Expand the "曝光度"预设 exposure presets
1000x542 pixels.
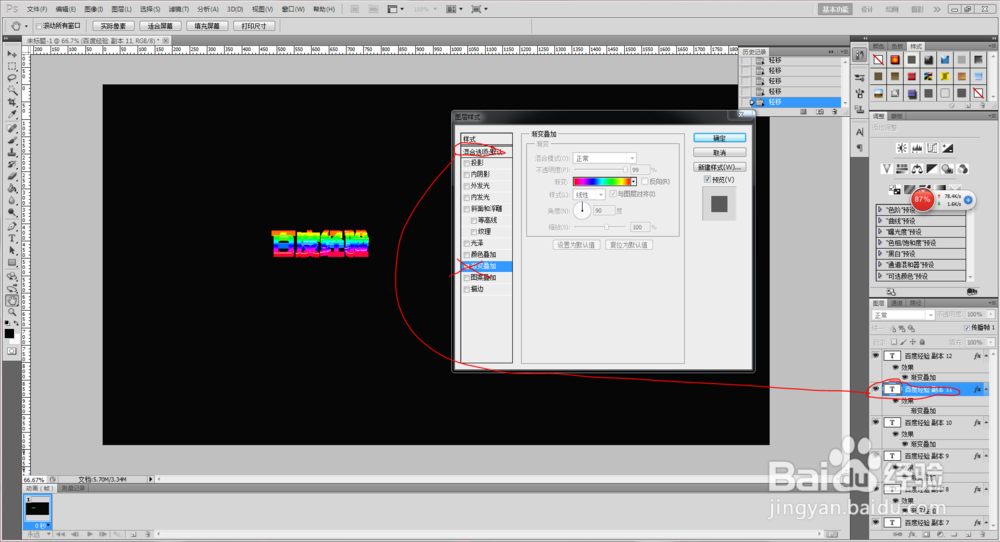click(880, 232)
